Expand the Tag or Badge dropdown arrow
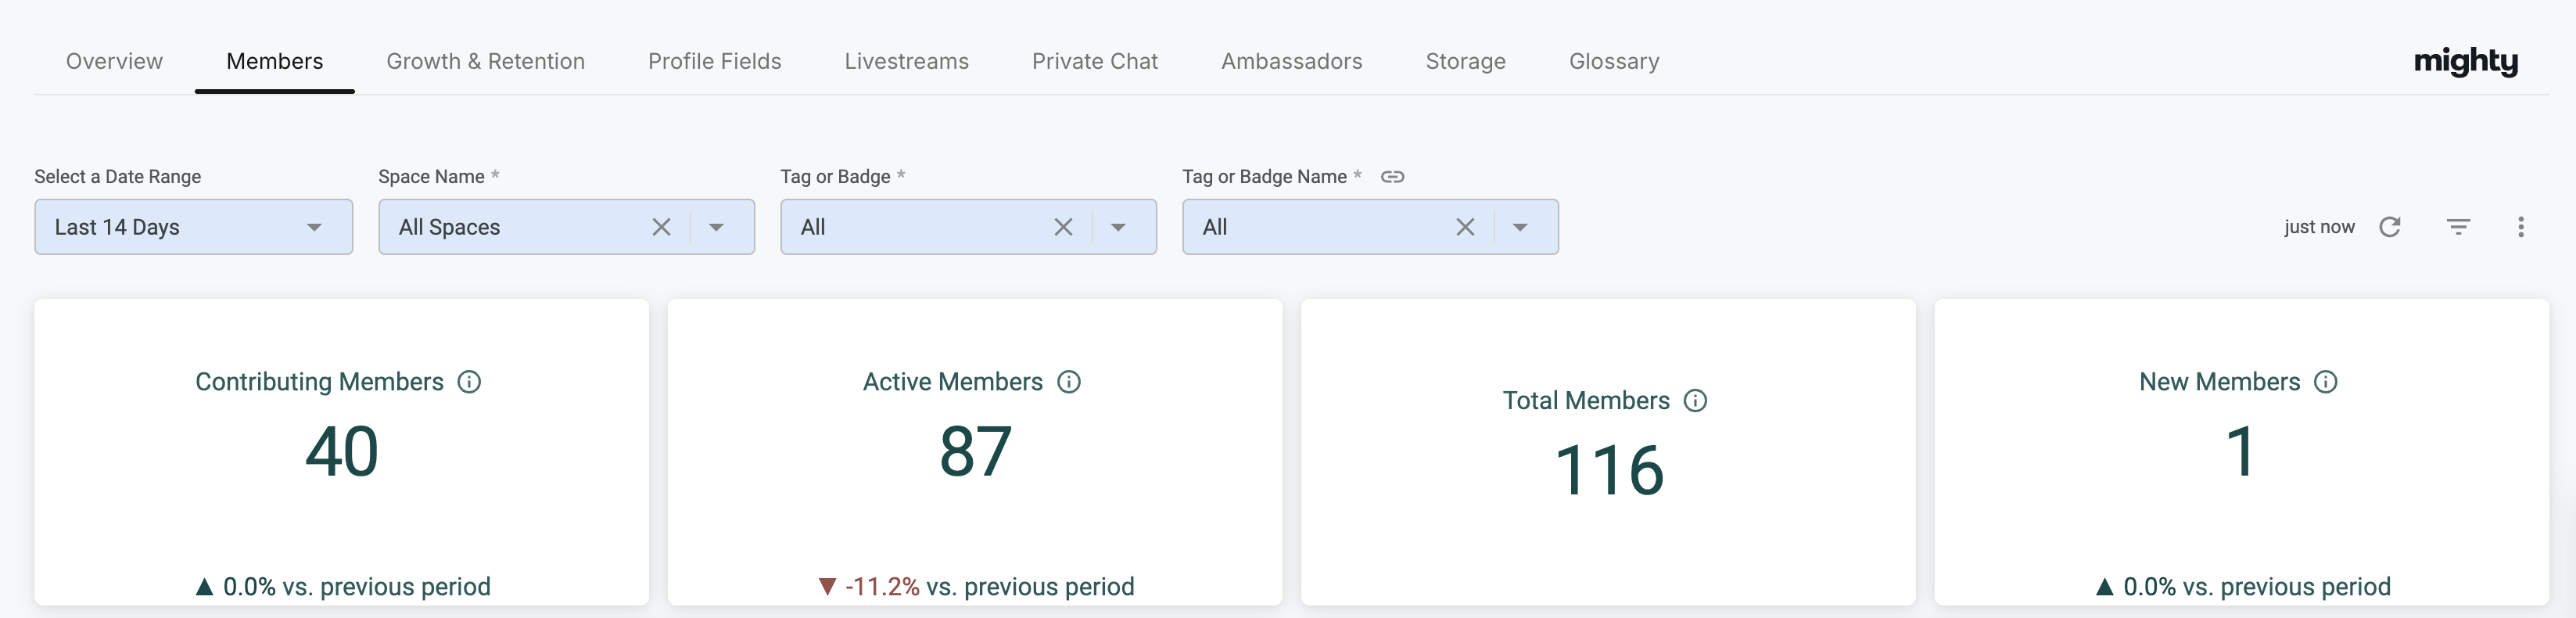This screenshot has width=2576, height=618. point(1118,227)
